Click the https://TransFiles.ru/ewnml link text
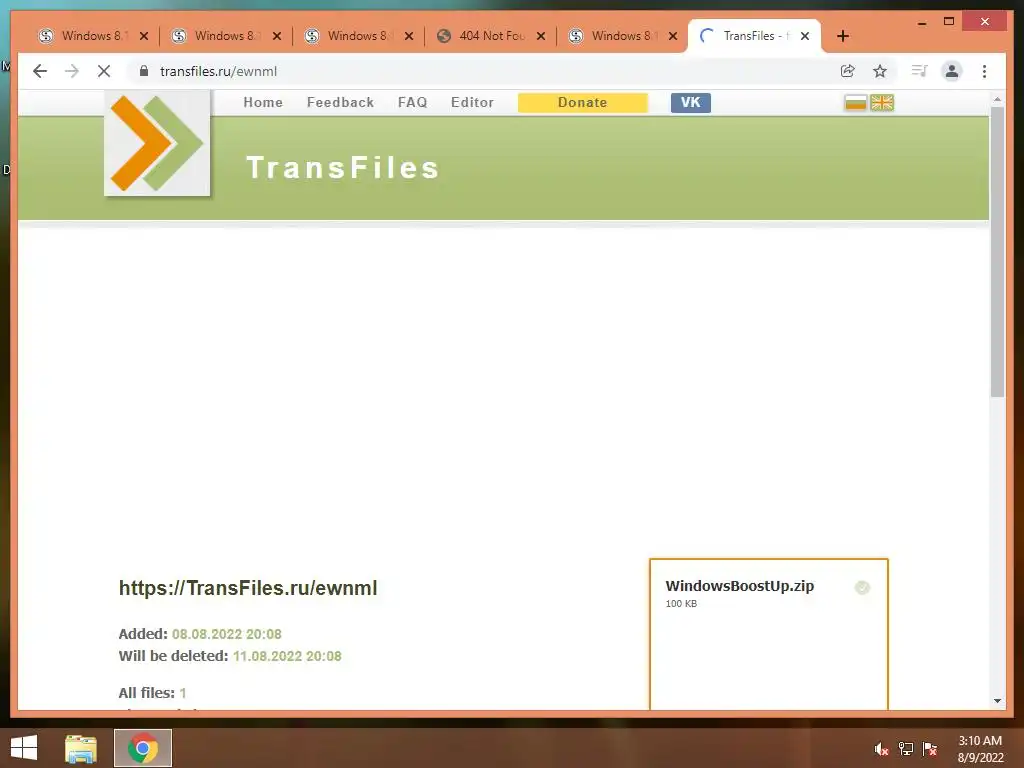This screenshot has width=1024, height=768. click(x=248, y=588)
